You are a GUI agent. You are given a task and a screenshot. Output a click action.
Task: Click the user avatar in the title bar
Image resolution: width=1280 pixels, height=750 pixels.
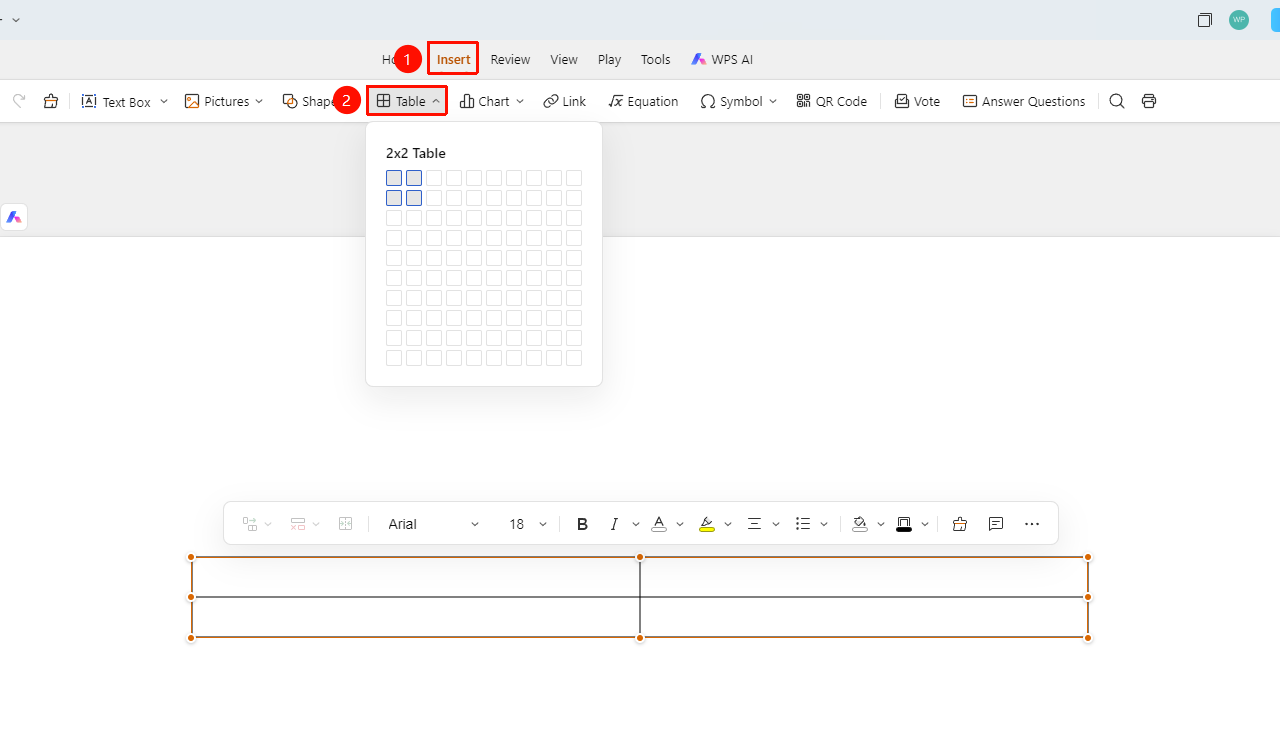point(1239,20)
